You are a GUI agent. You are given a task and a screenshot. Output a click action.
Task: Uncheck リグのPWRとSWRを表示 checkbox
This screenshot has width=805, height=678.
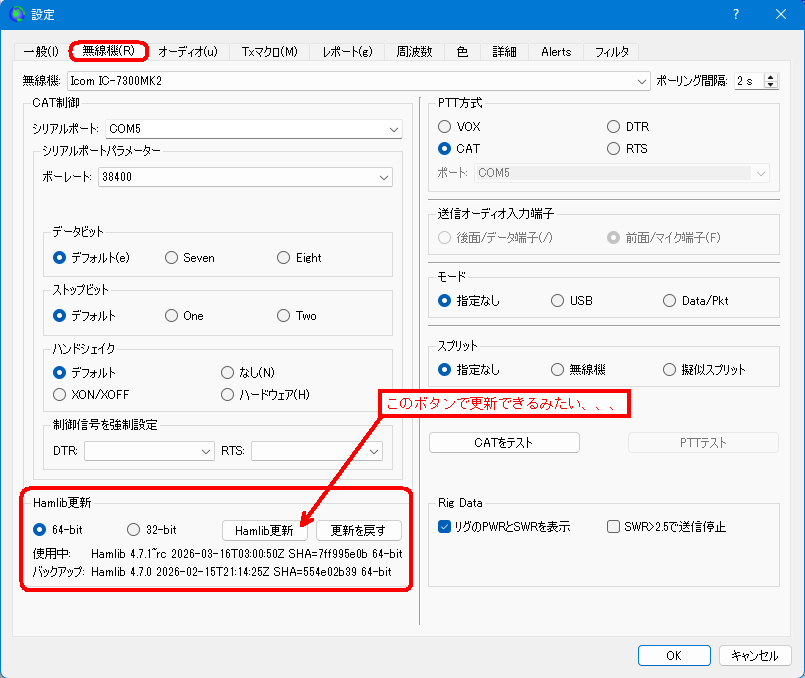[x=444, y=527]
